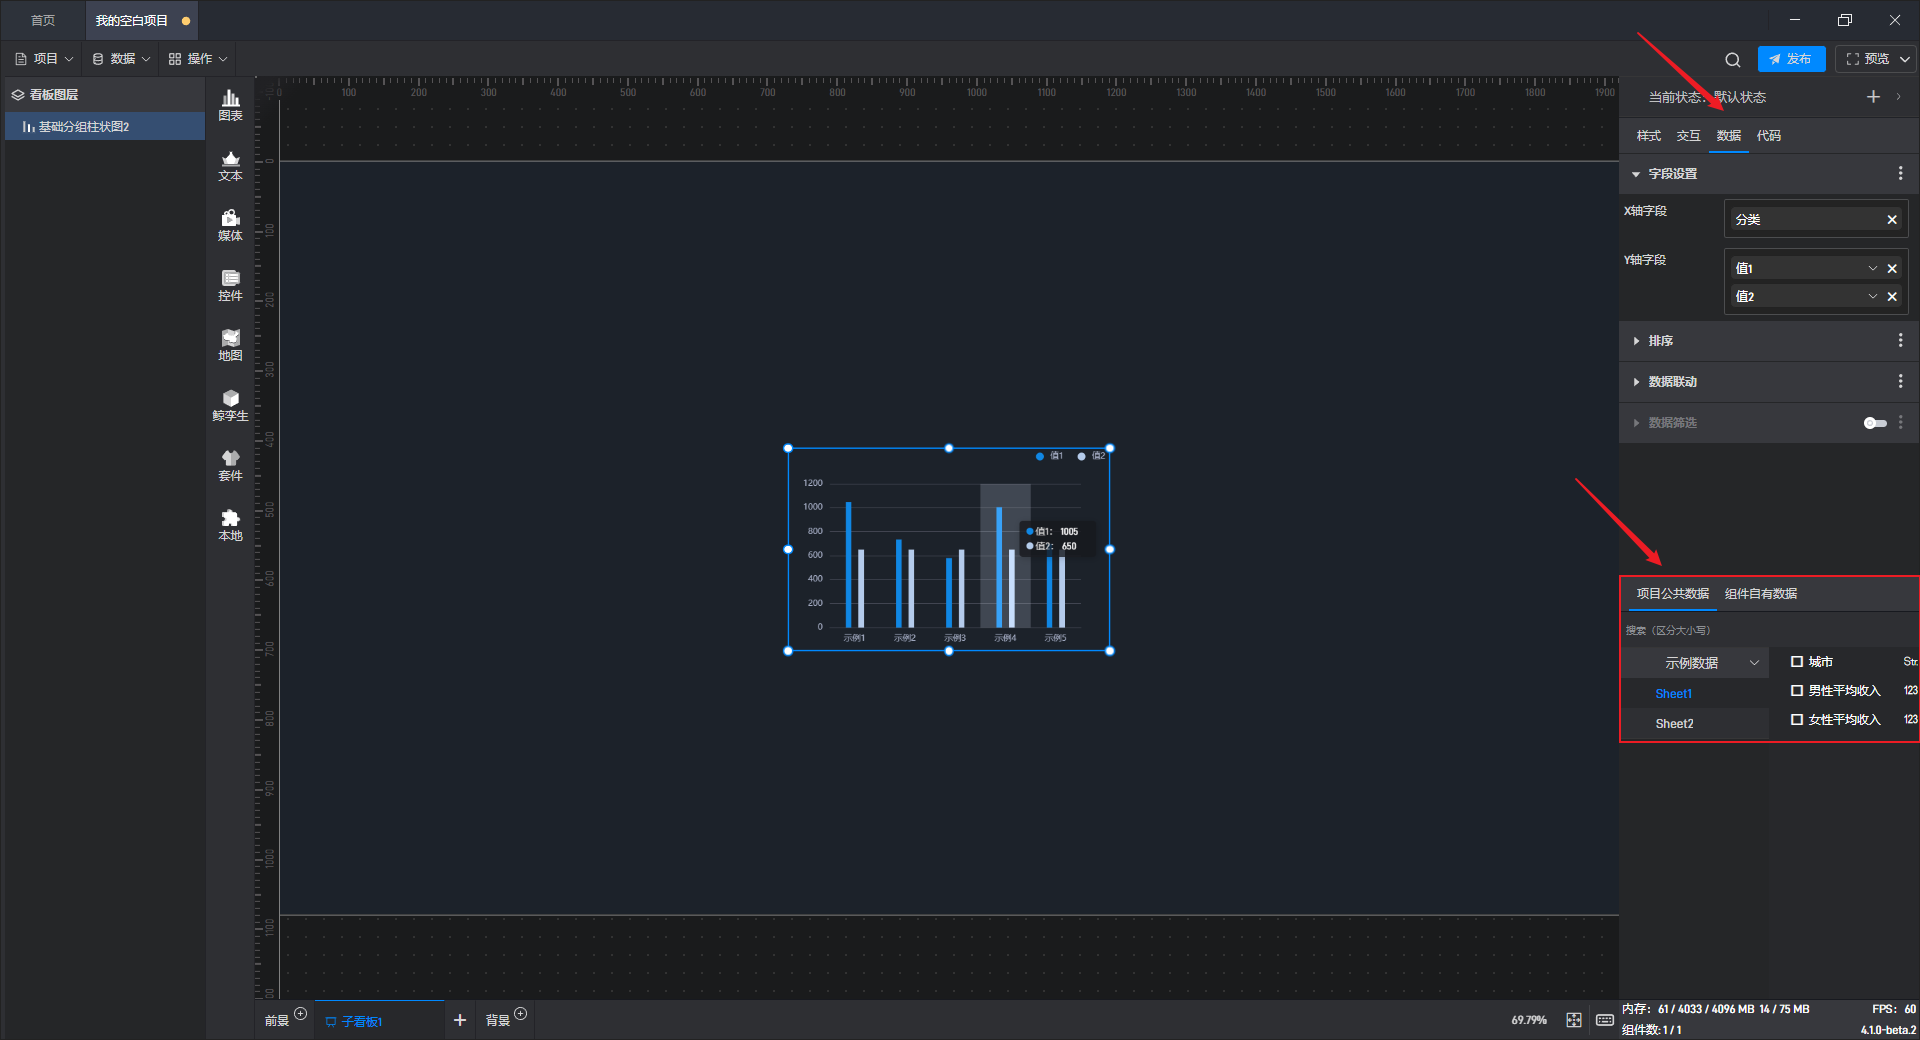Viewport: 1920px width, 1040px height.
Task: Open the 文本 text component library
Action: point(230,165)
